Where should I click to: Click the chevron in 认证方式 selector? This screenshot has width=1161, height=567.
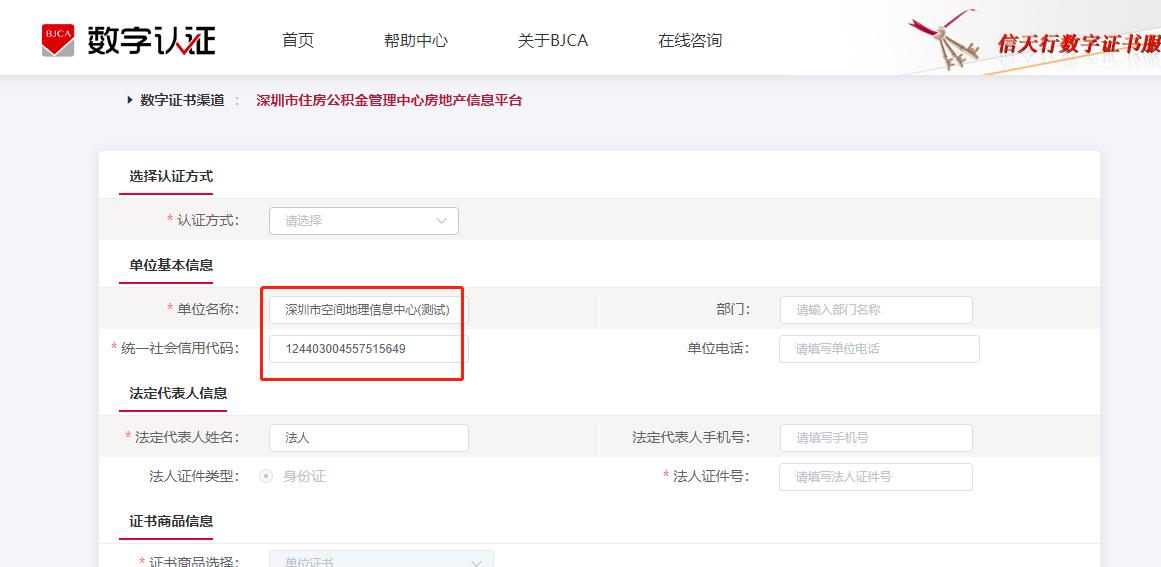click(442, 221)
